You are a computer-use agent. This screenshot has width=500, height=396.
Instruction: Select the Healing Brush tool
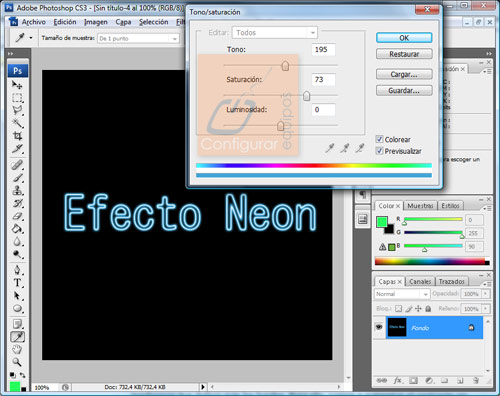pos(17,165)
